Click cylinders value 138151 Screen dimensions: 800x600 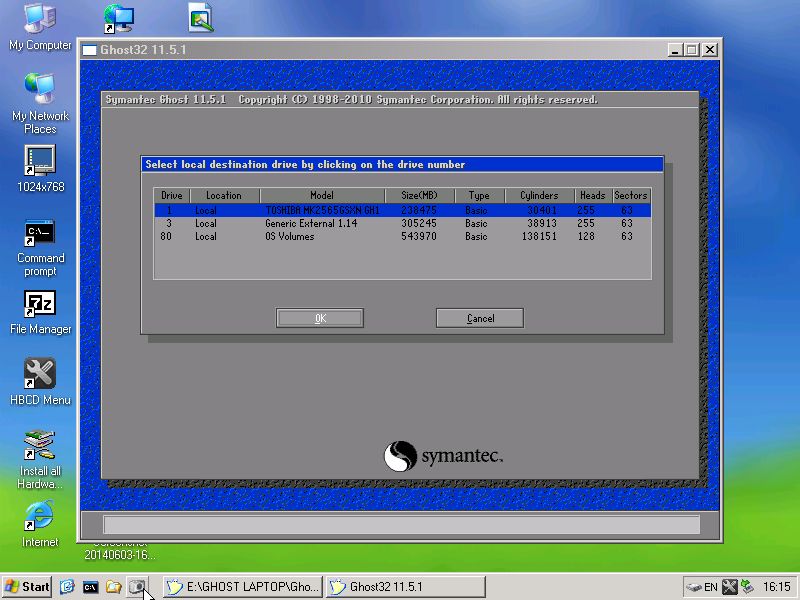tap(539, 236)
